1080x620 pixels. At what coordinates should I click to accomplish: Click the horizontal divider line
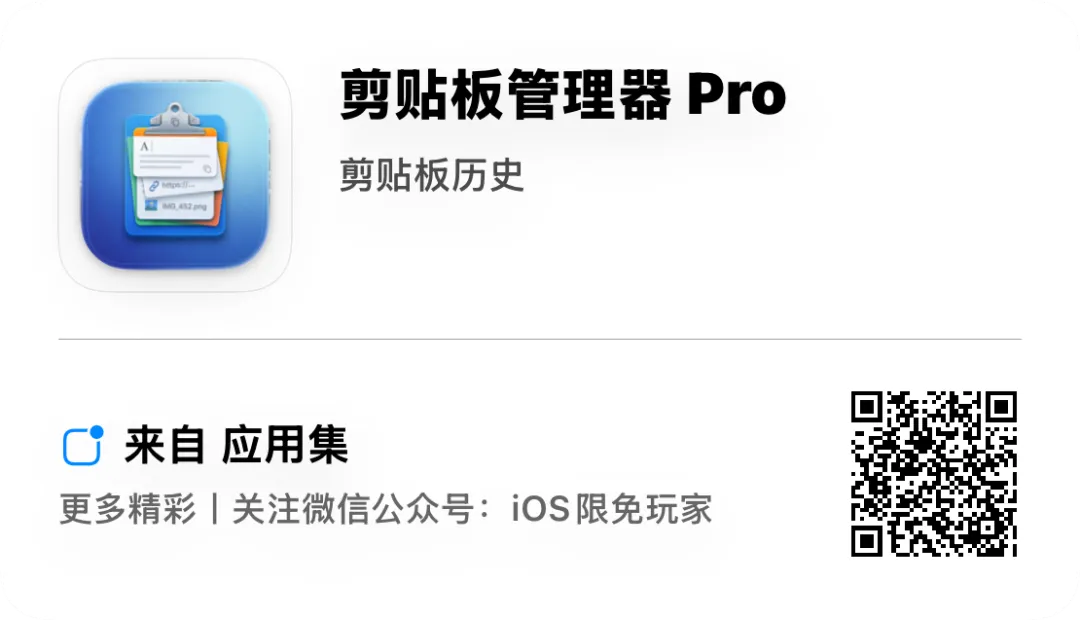pyautogui.click(x=540, y=339)
